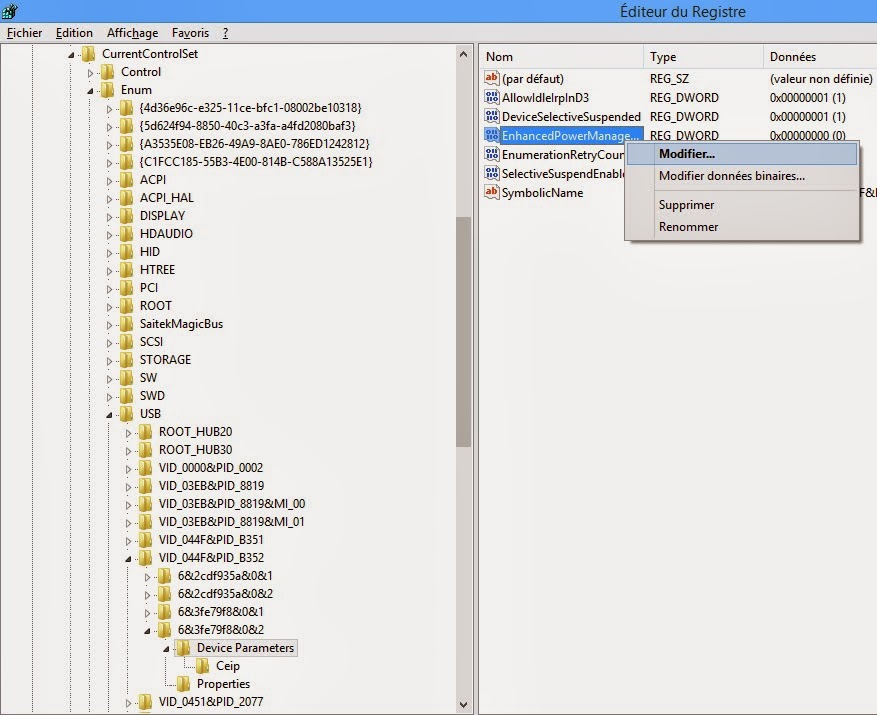This screenshot has height=715, width=877.
Task: Click the Registry Editor app icon in title bar
Action: [10, 11]
